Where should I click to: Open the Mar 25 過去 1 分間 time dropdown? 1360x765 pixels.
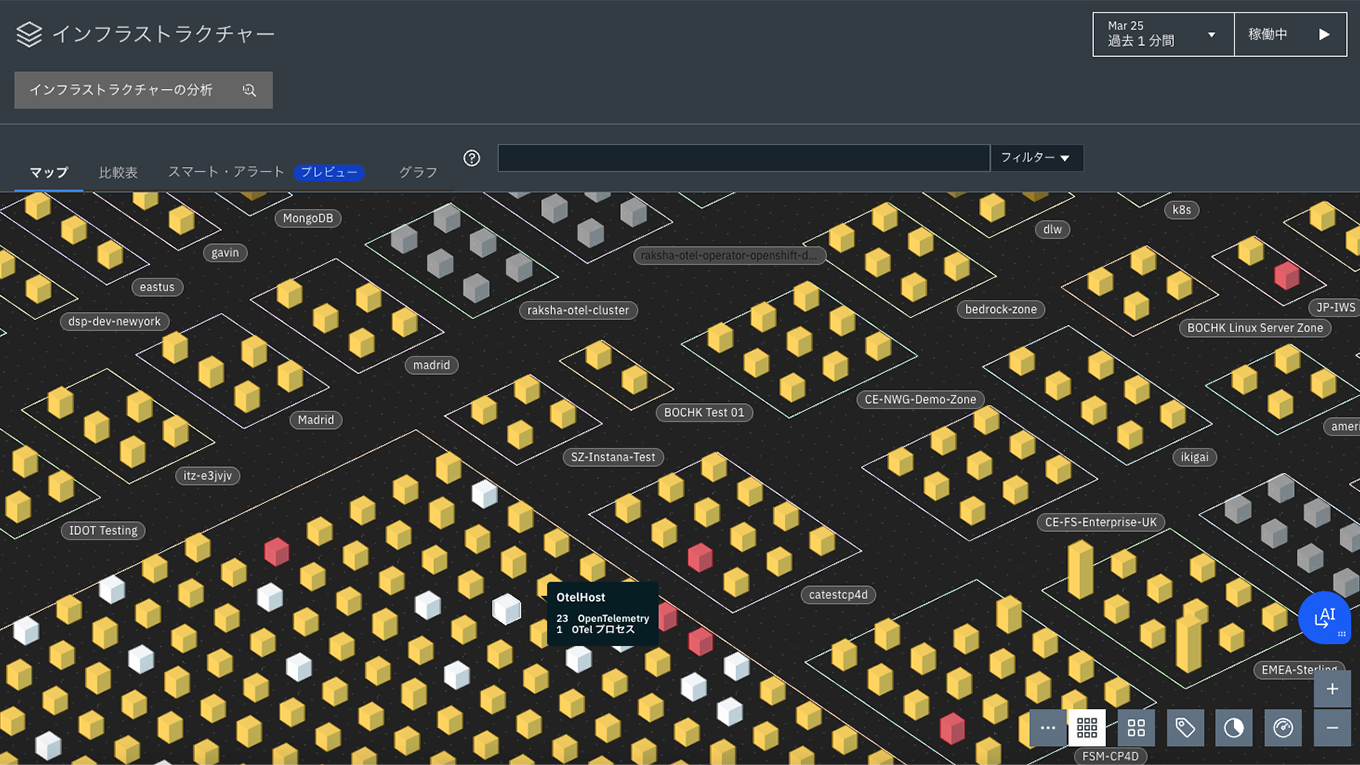[1163, 34]
